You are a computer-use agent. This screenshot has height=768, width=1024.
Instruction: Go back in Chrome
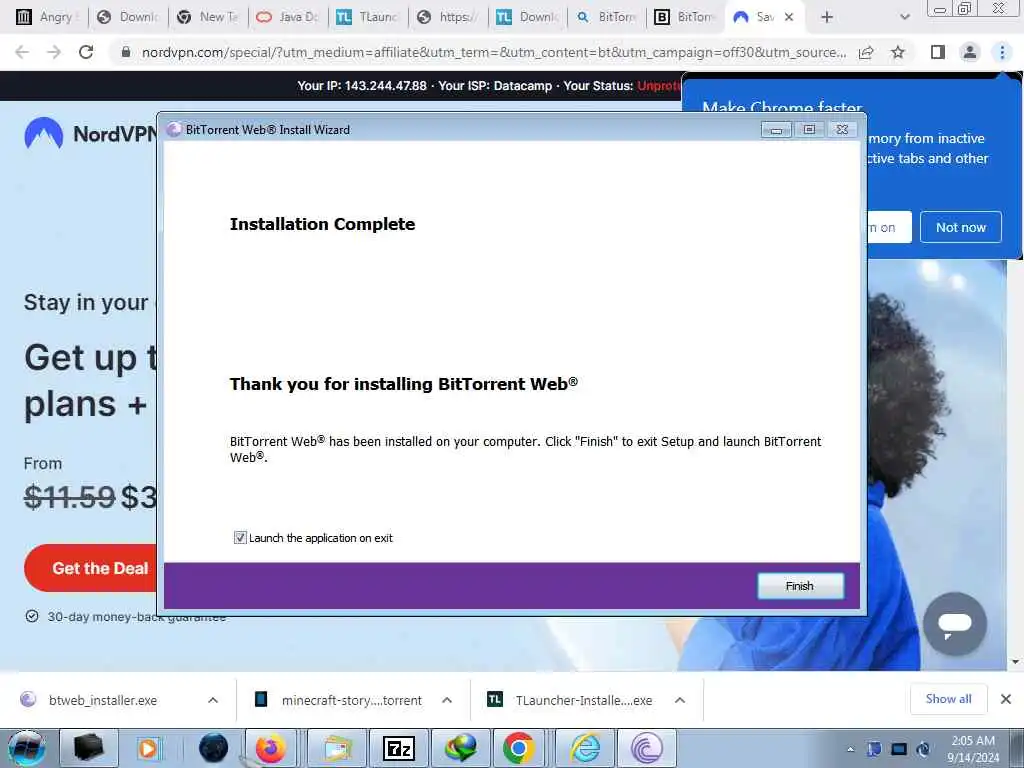tap(22, 52)
